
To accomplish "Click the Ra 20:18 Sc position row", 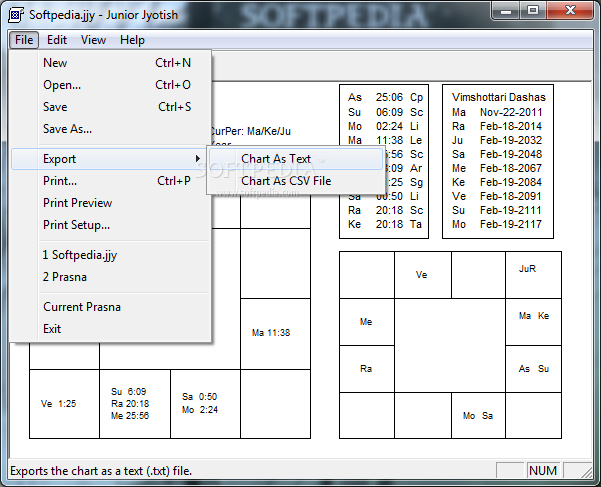I will click(385, 210).
